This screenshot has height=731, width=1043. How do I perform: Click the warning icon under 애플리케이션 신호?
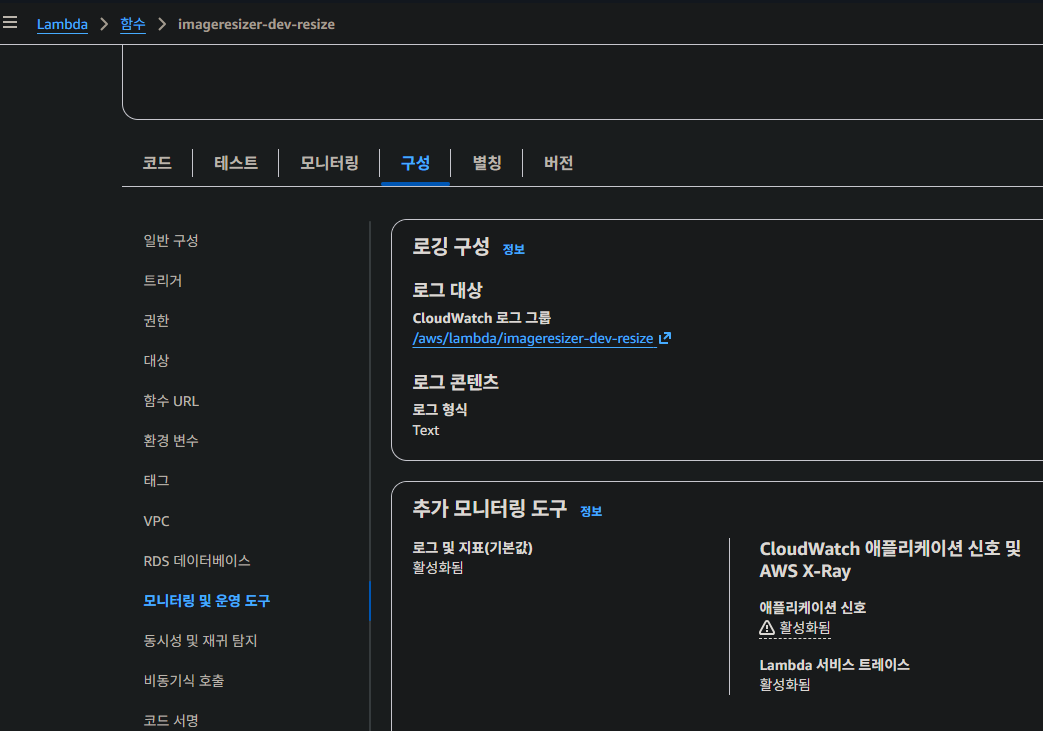click(x=766, y=627)
